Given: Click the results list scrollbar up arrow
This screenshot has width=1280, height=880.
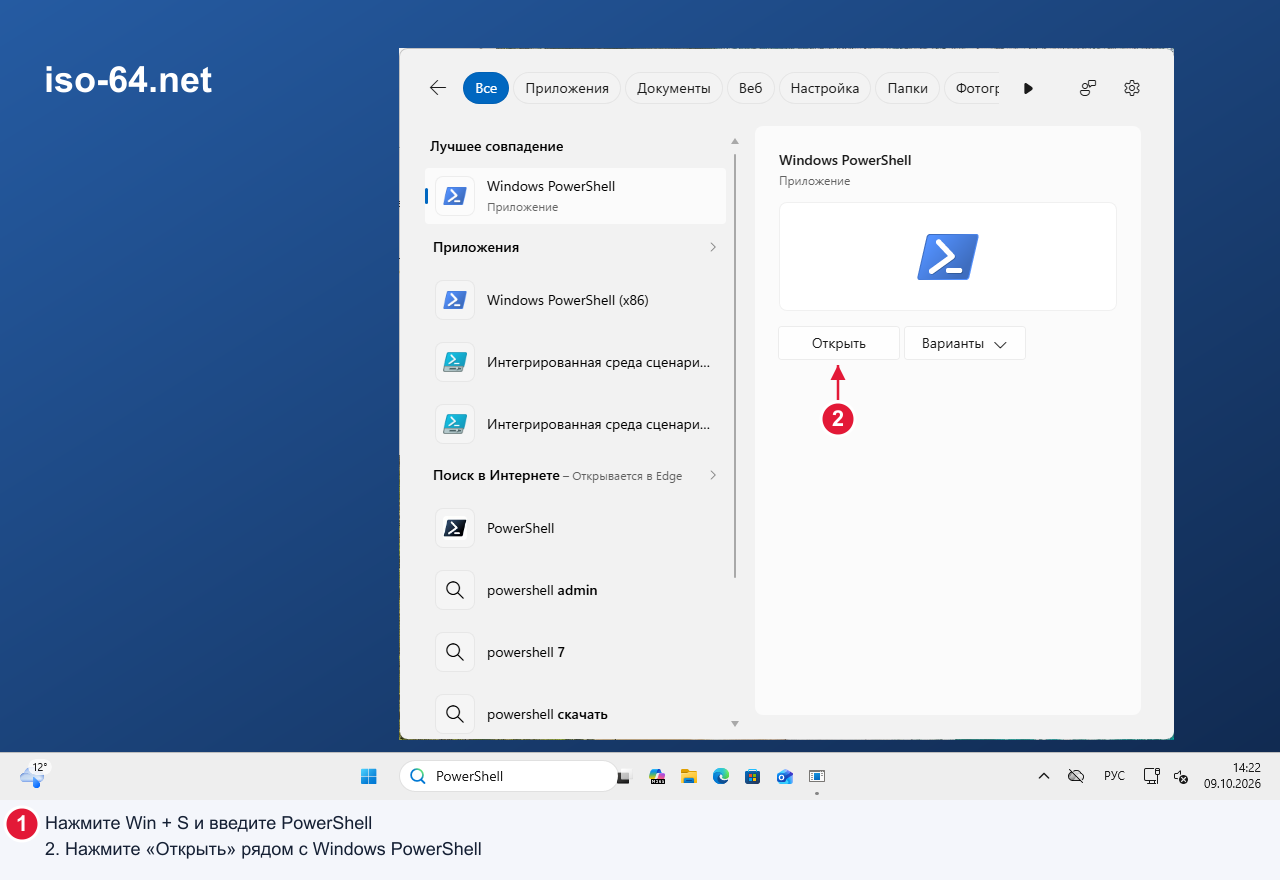Looking at the screenshot, I should click(x=735, y=141).
